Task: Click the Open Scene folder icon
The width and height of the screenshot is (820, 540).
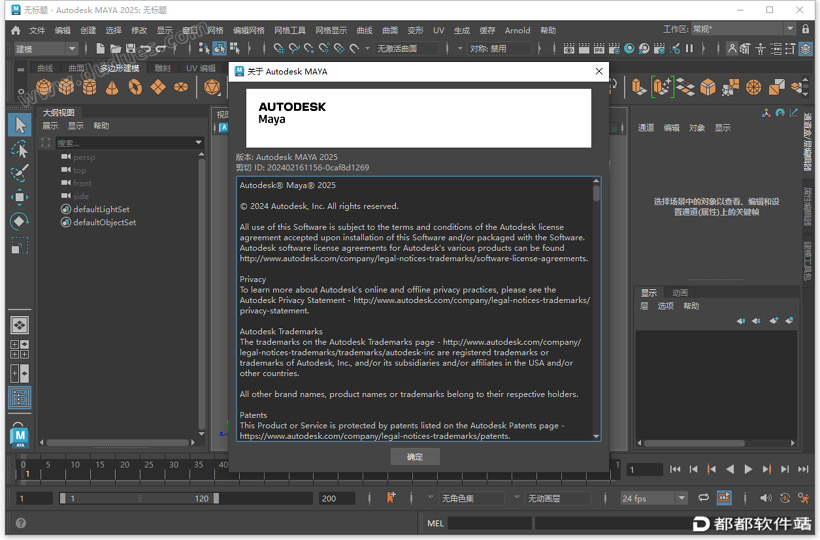Action: (115, 49)
